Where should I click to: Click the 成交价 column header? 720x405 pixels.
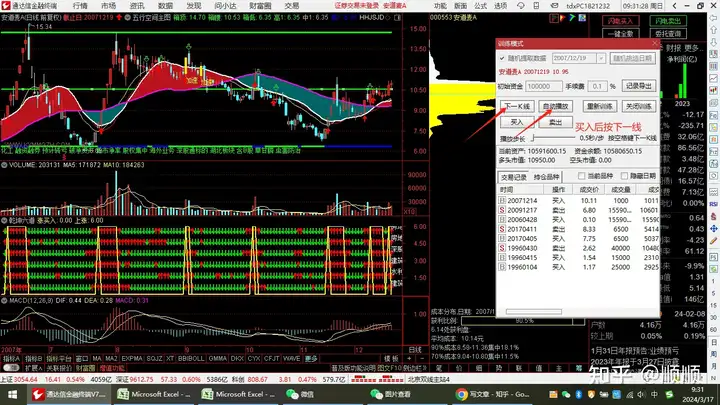(x=589, y=189)
